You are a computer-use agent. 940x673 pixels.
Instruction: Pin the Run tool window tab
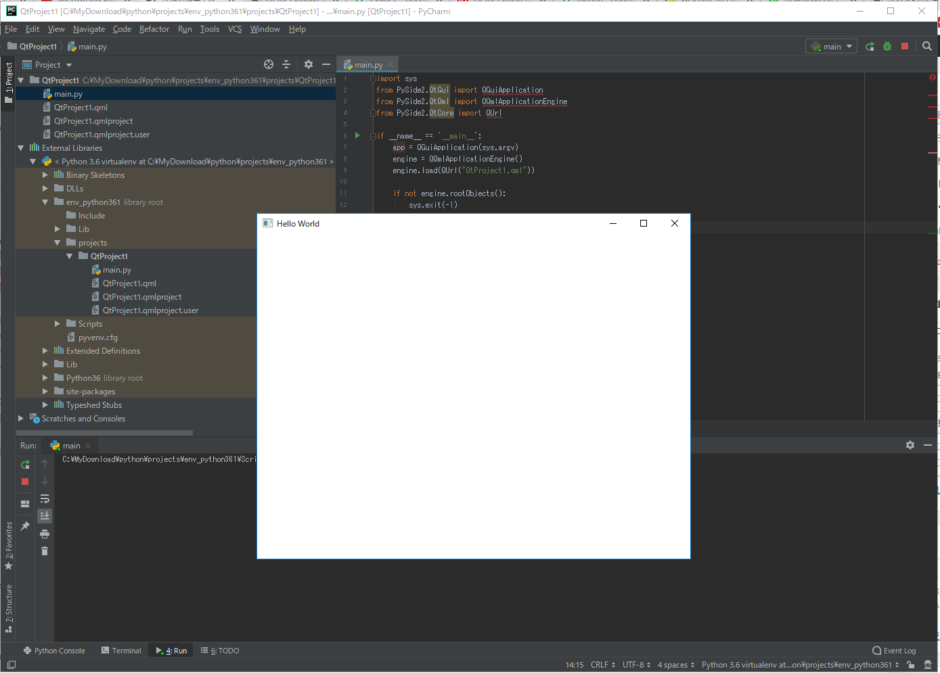(x=25, y=524)
